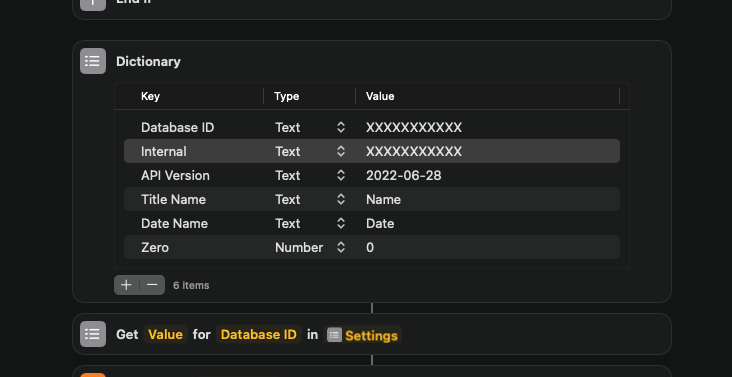The width and height of the screenshot is (732, 377).
Task: Open type dropdown for Date Name row
Action: pyautogui.click(x=341, y=223)
